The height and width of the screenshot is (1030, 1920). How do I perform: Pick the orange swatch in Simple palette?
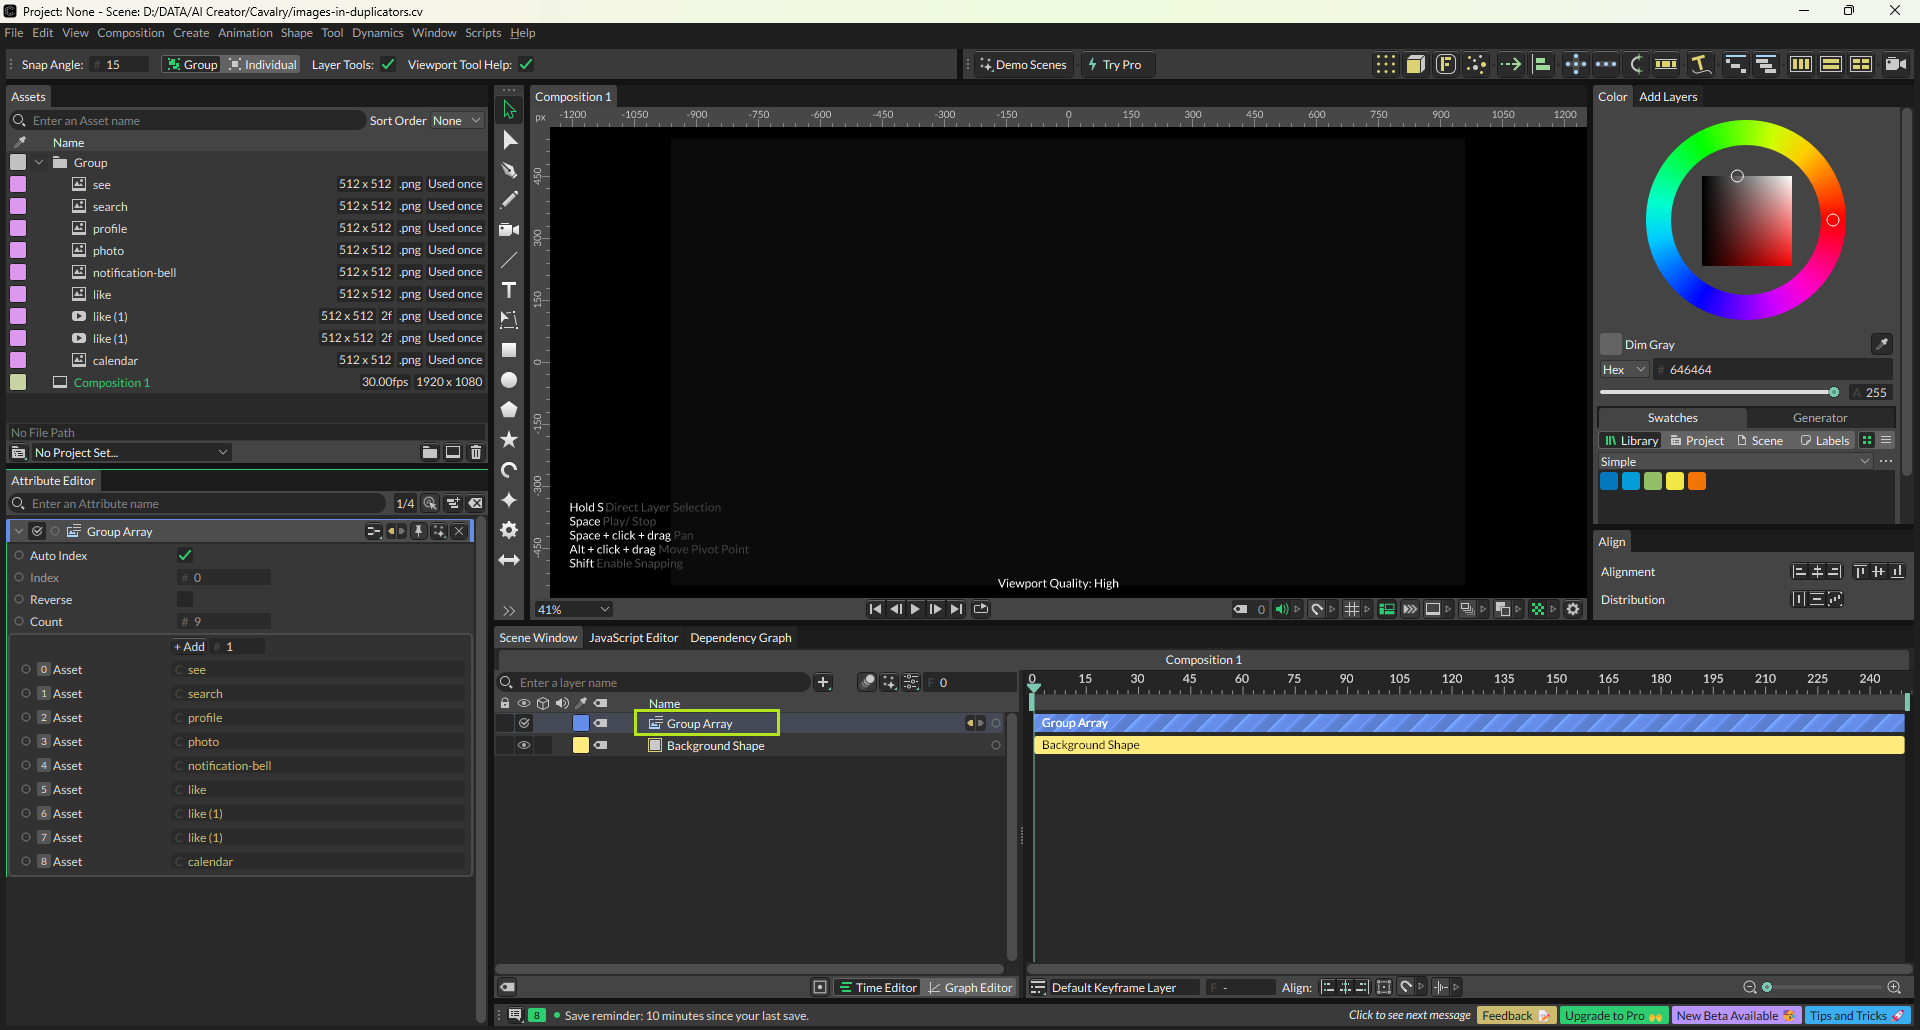[1697, 481]
